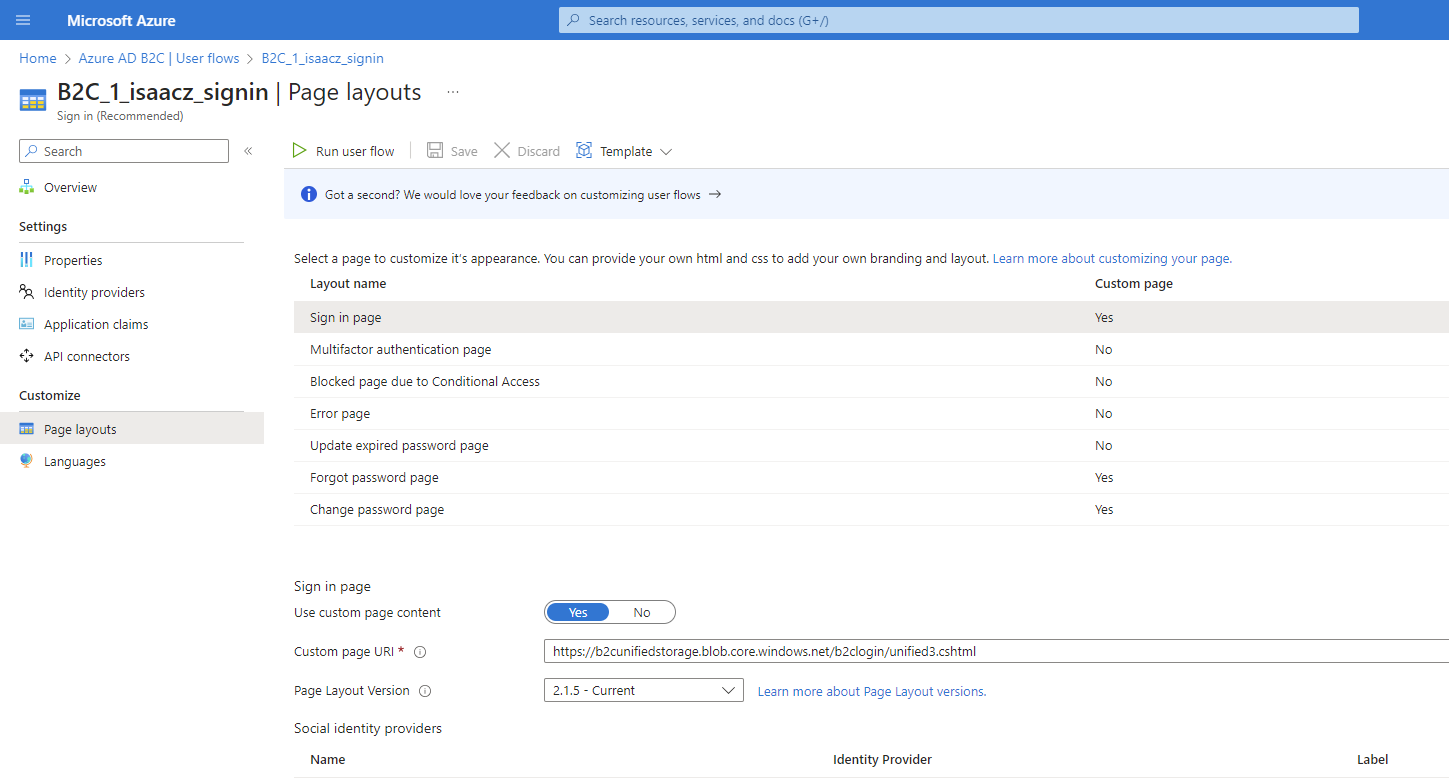Click the feedback banner info icon
This screenshot has height=781, width=1449.
[x=309, y=194]
